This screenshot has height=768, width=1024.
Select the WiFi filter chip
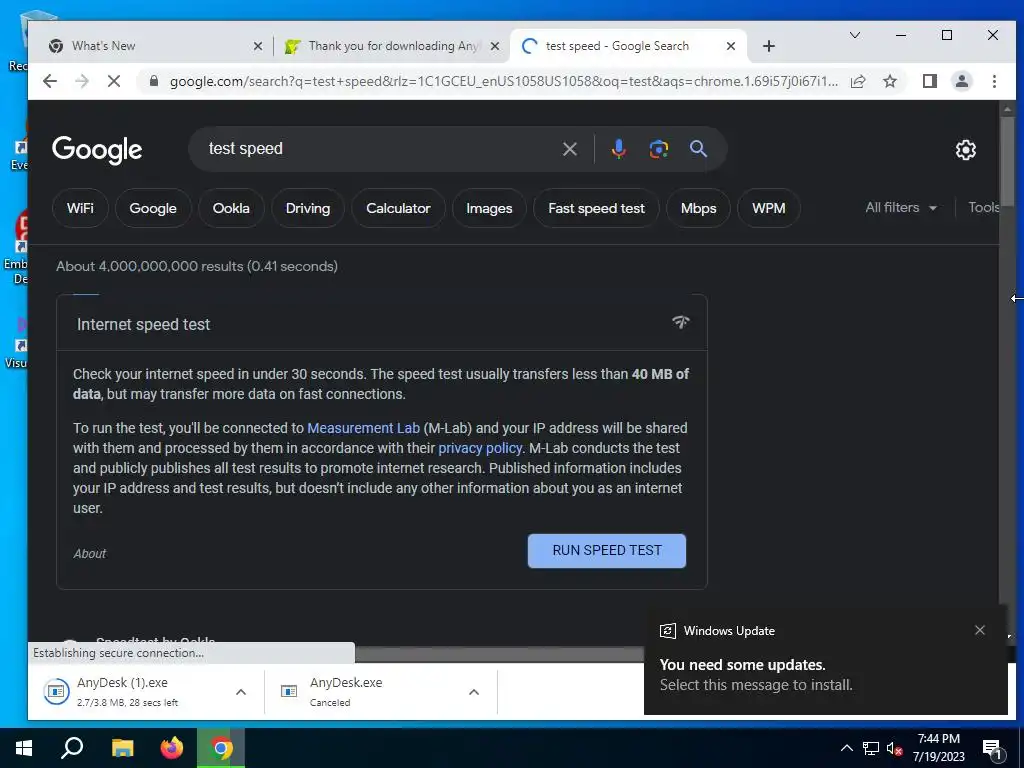pos(80,208)
